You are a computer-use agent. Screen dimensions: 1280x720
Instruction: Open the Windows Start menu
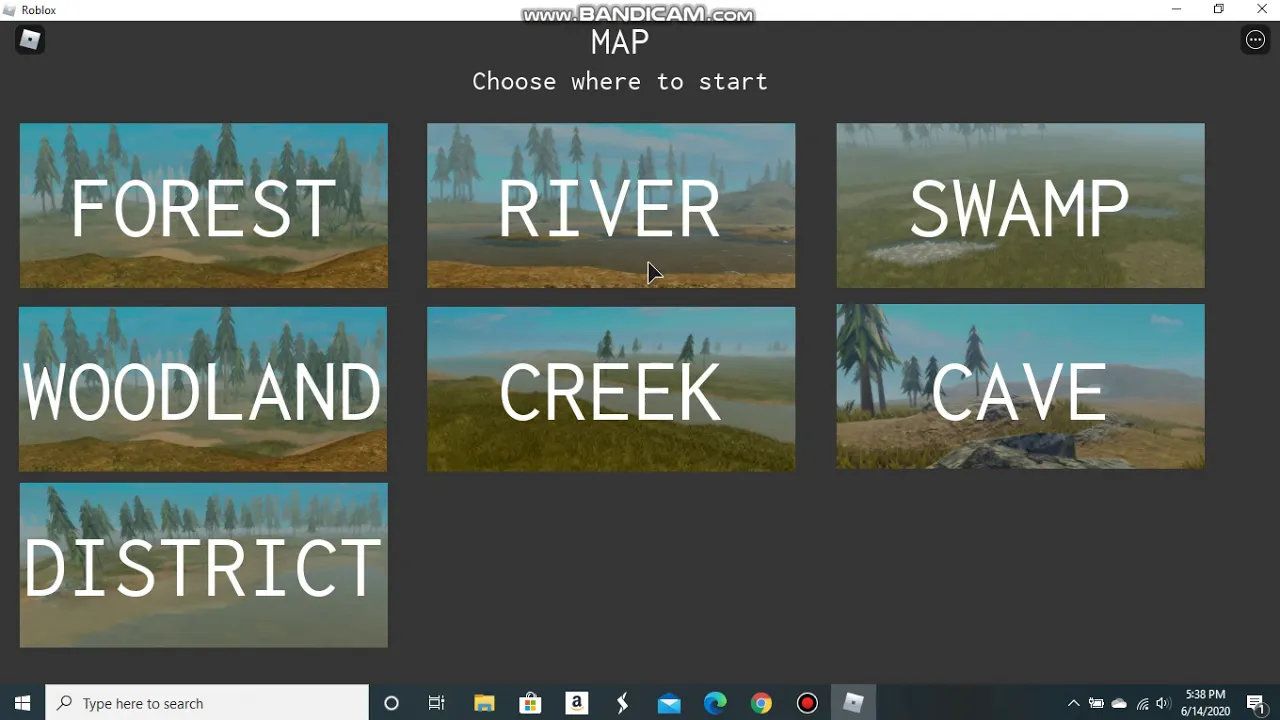23,703
